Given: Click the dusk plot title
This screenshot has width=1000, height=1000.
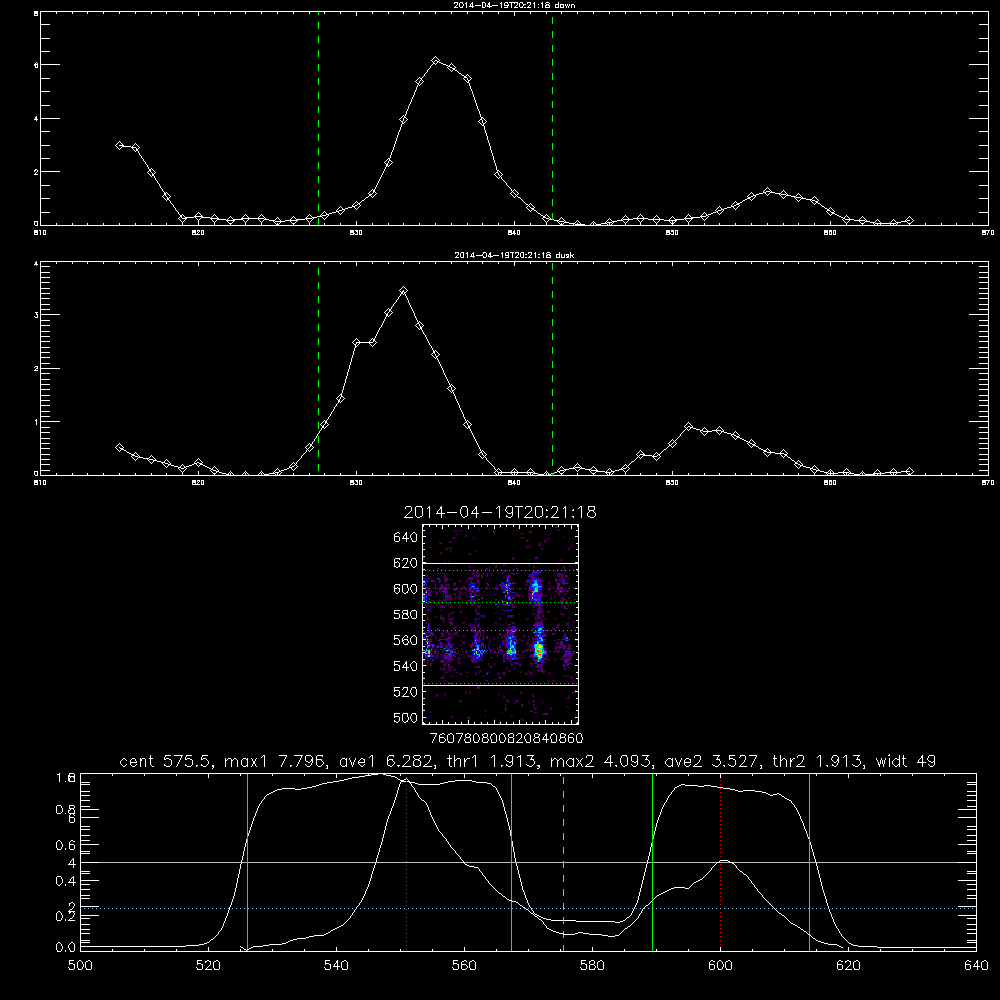Looking at the screenshot, I should (x=514, y=255).
